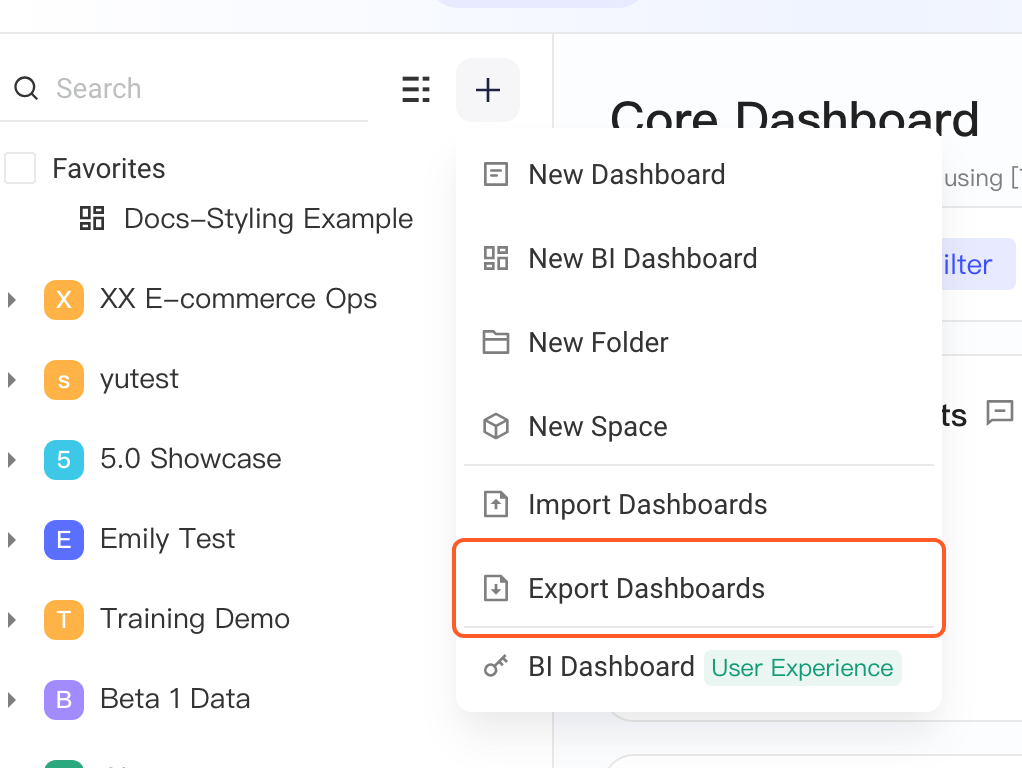The image size is (1022, 768).
Task: Expand the Training Demo space
Action: pyautogui.click(x=12, y=619)
